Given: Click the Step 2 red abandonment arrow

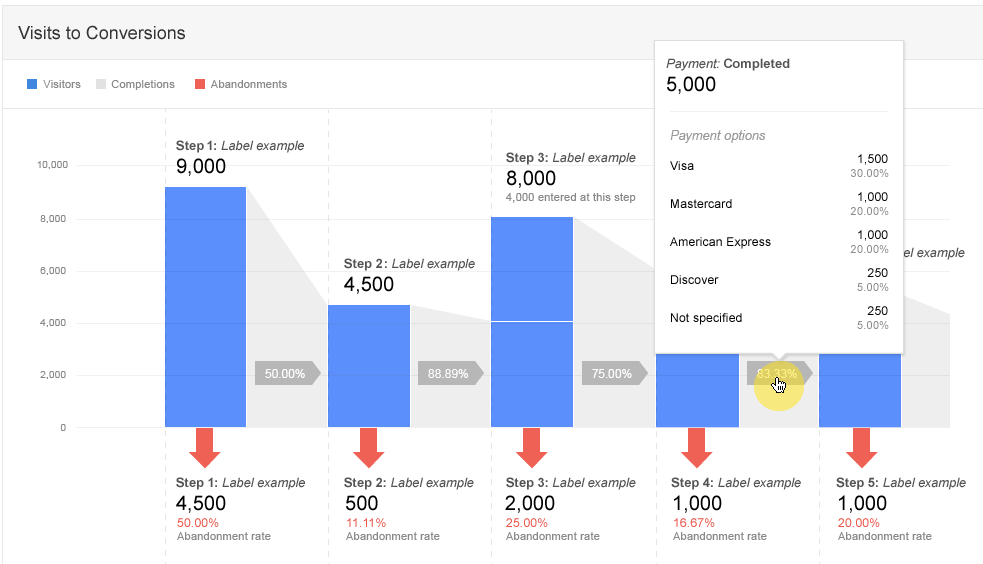Looking at the screenshot, I should pos(369,447).
